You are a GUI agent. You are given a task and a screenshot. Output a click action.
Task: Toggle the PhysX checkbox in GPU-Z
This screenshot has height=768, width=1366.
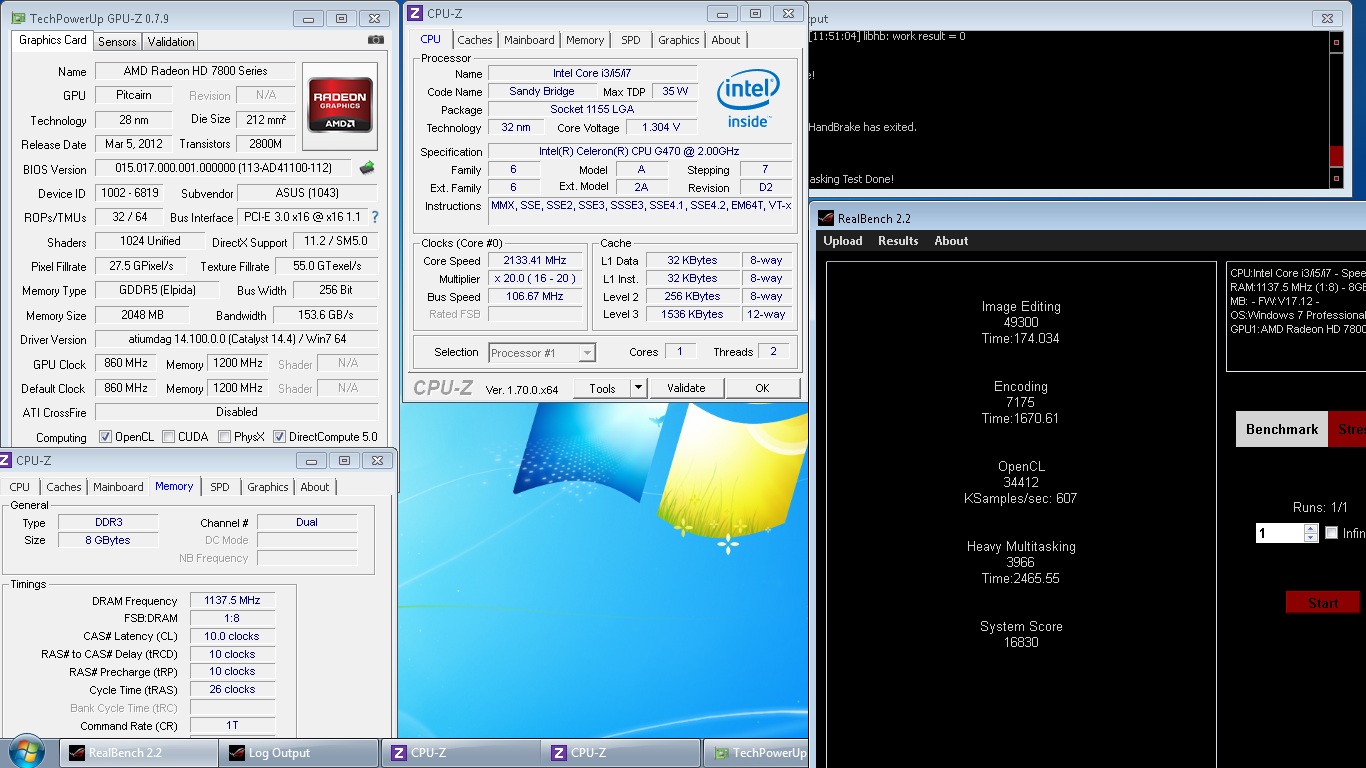tap(224, 437)
